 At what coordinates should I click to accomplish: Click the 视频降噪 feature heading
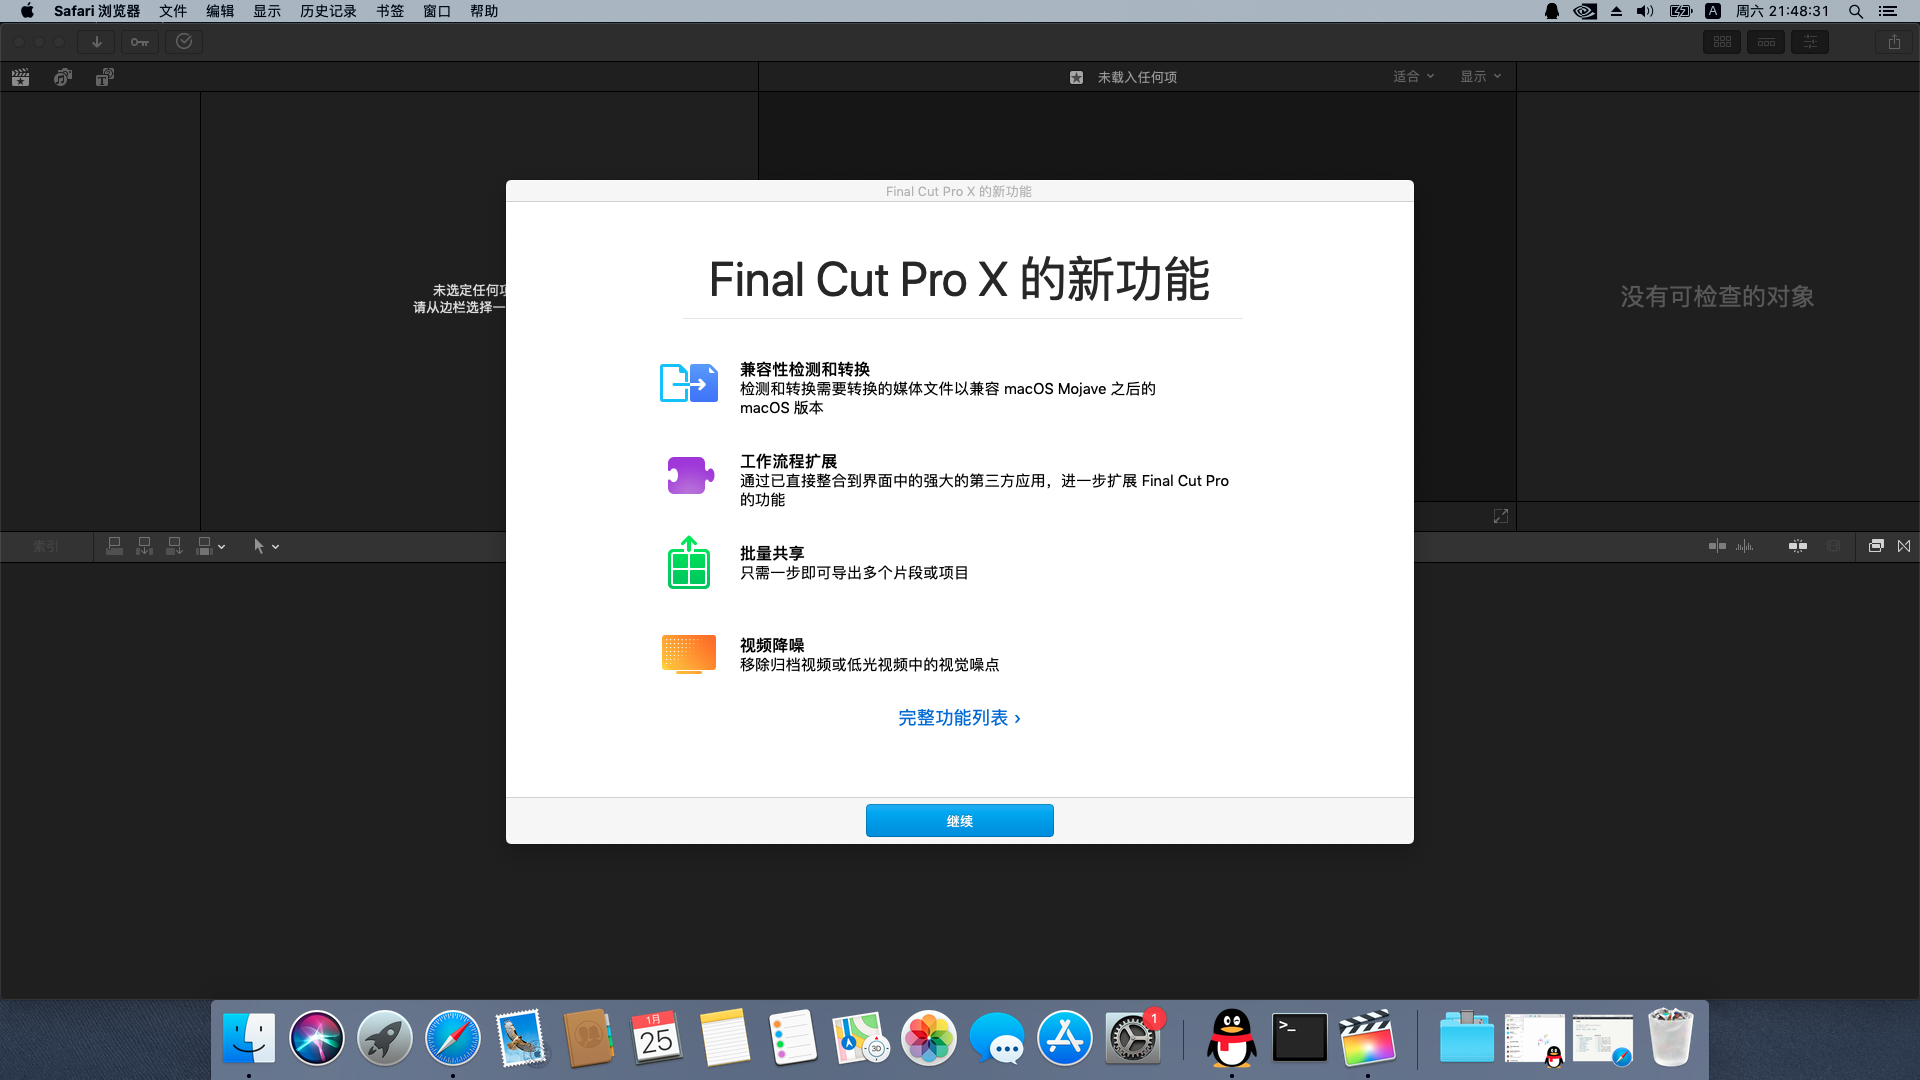tap(771, 645)
